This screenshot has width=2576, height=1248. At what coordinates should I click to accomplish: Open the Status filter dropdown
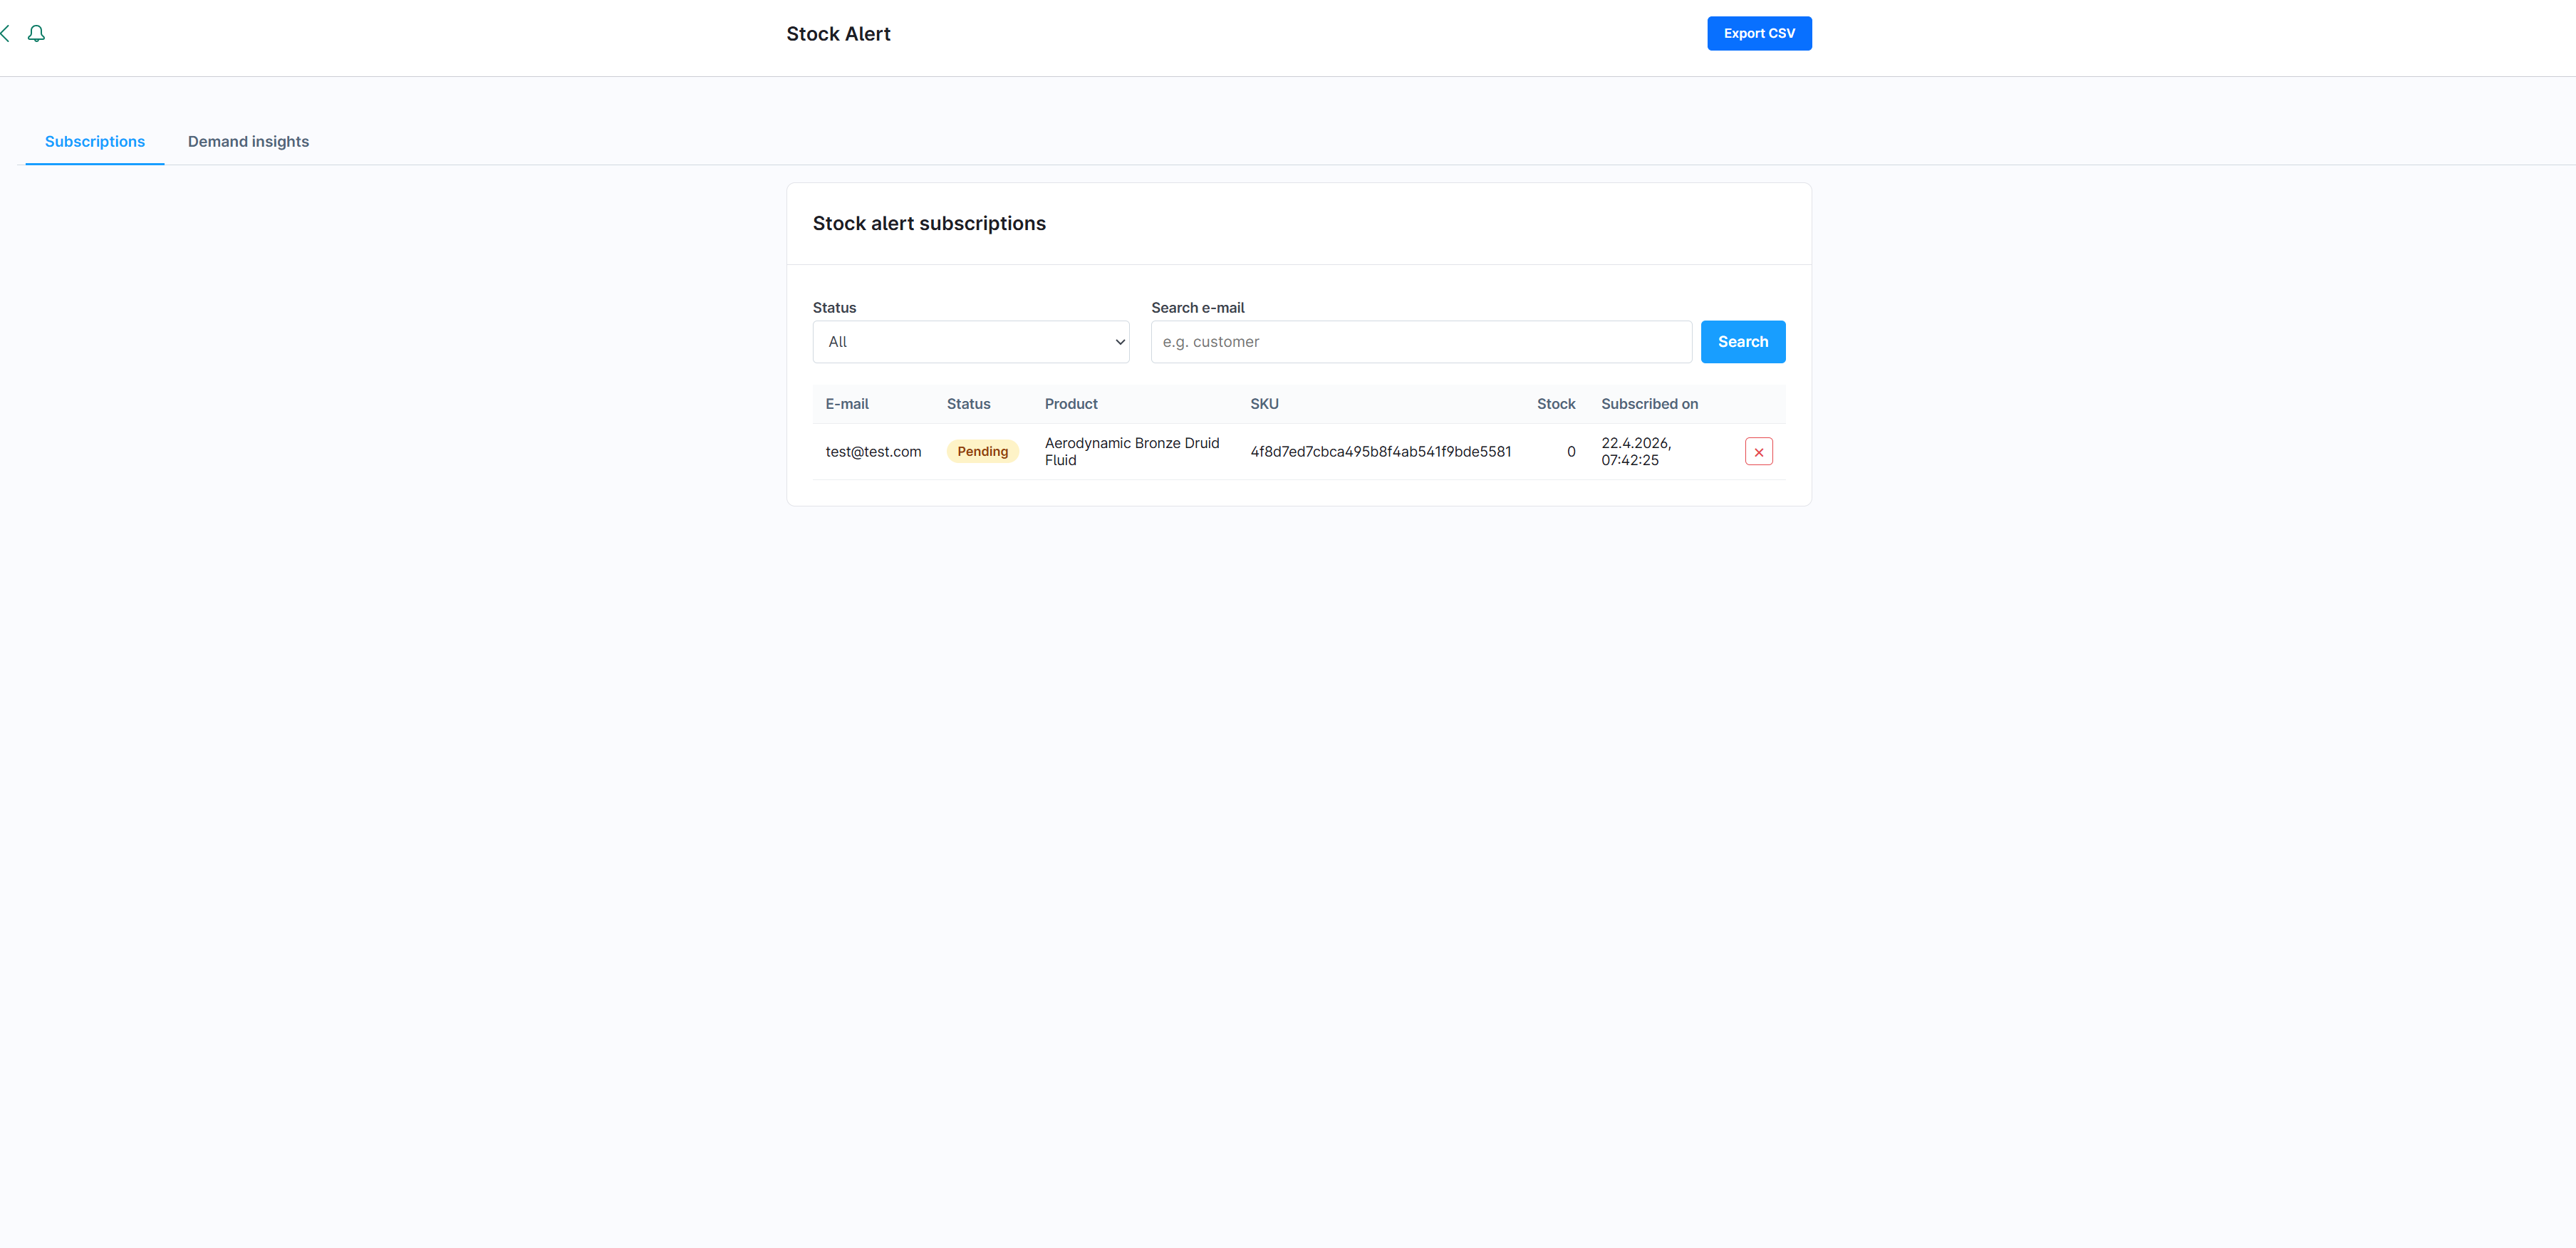970,342
